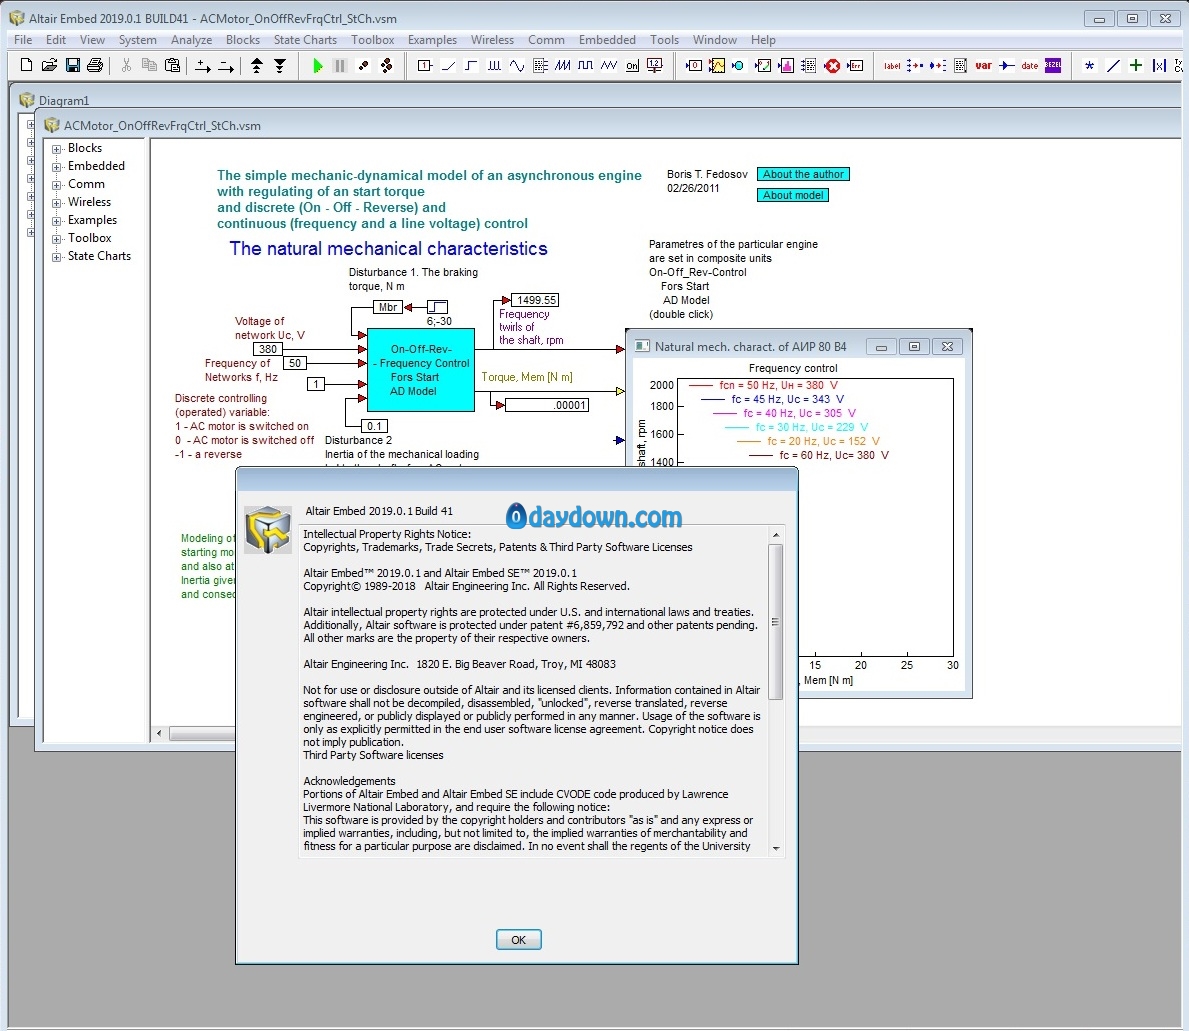Click the remove connector (minus arrow) icon
Viewport: 1189px width, 1031px height.
(226, 66)
